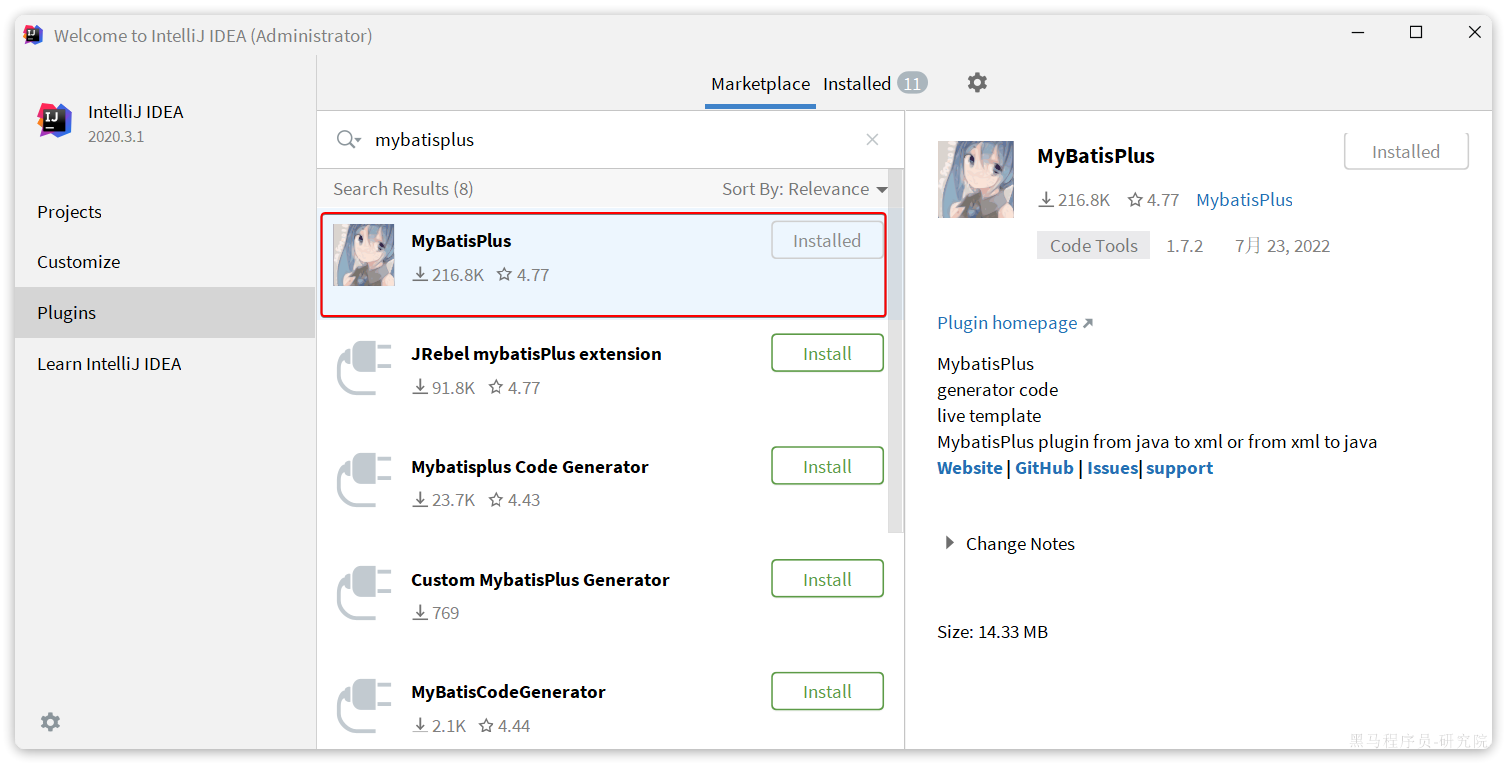Click the MyBatisCodeGenerator plug icon
This screenshot has width=1507, height=766.
(364, 706)
